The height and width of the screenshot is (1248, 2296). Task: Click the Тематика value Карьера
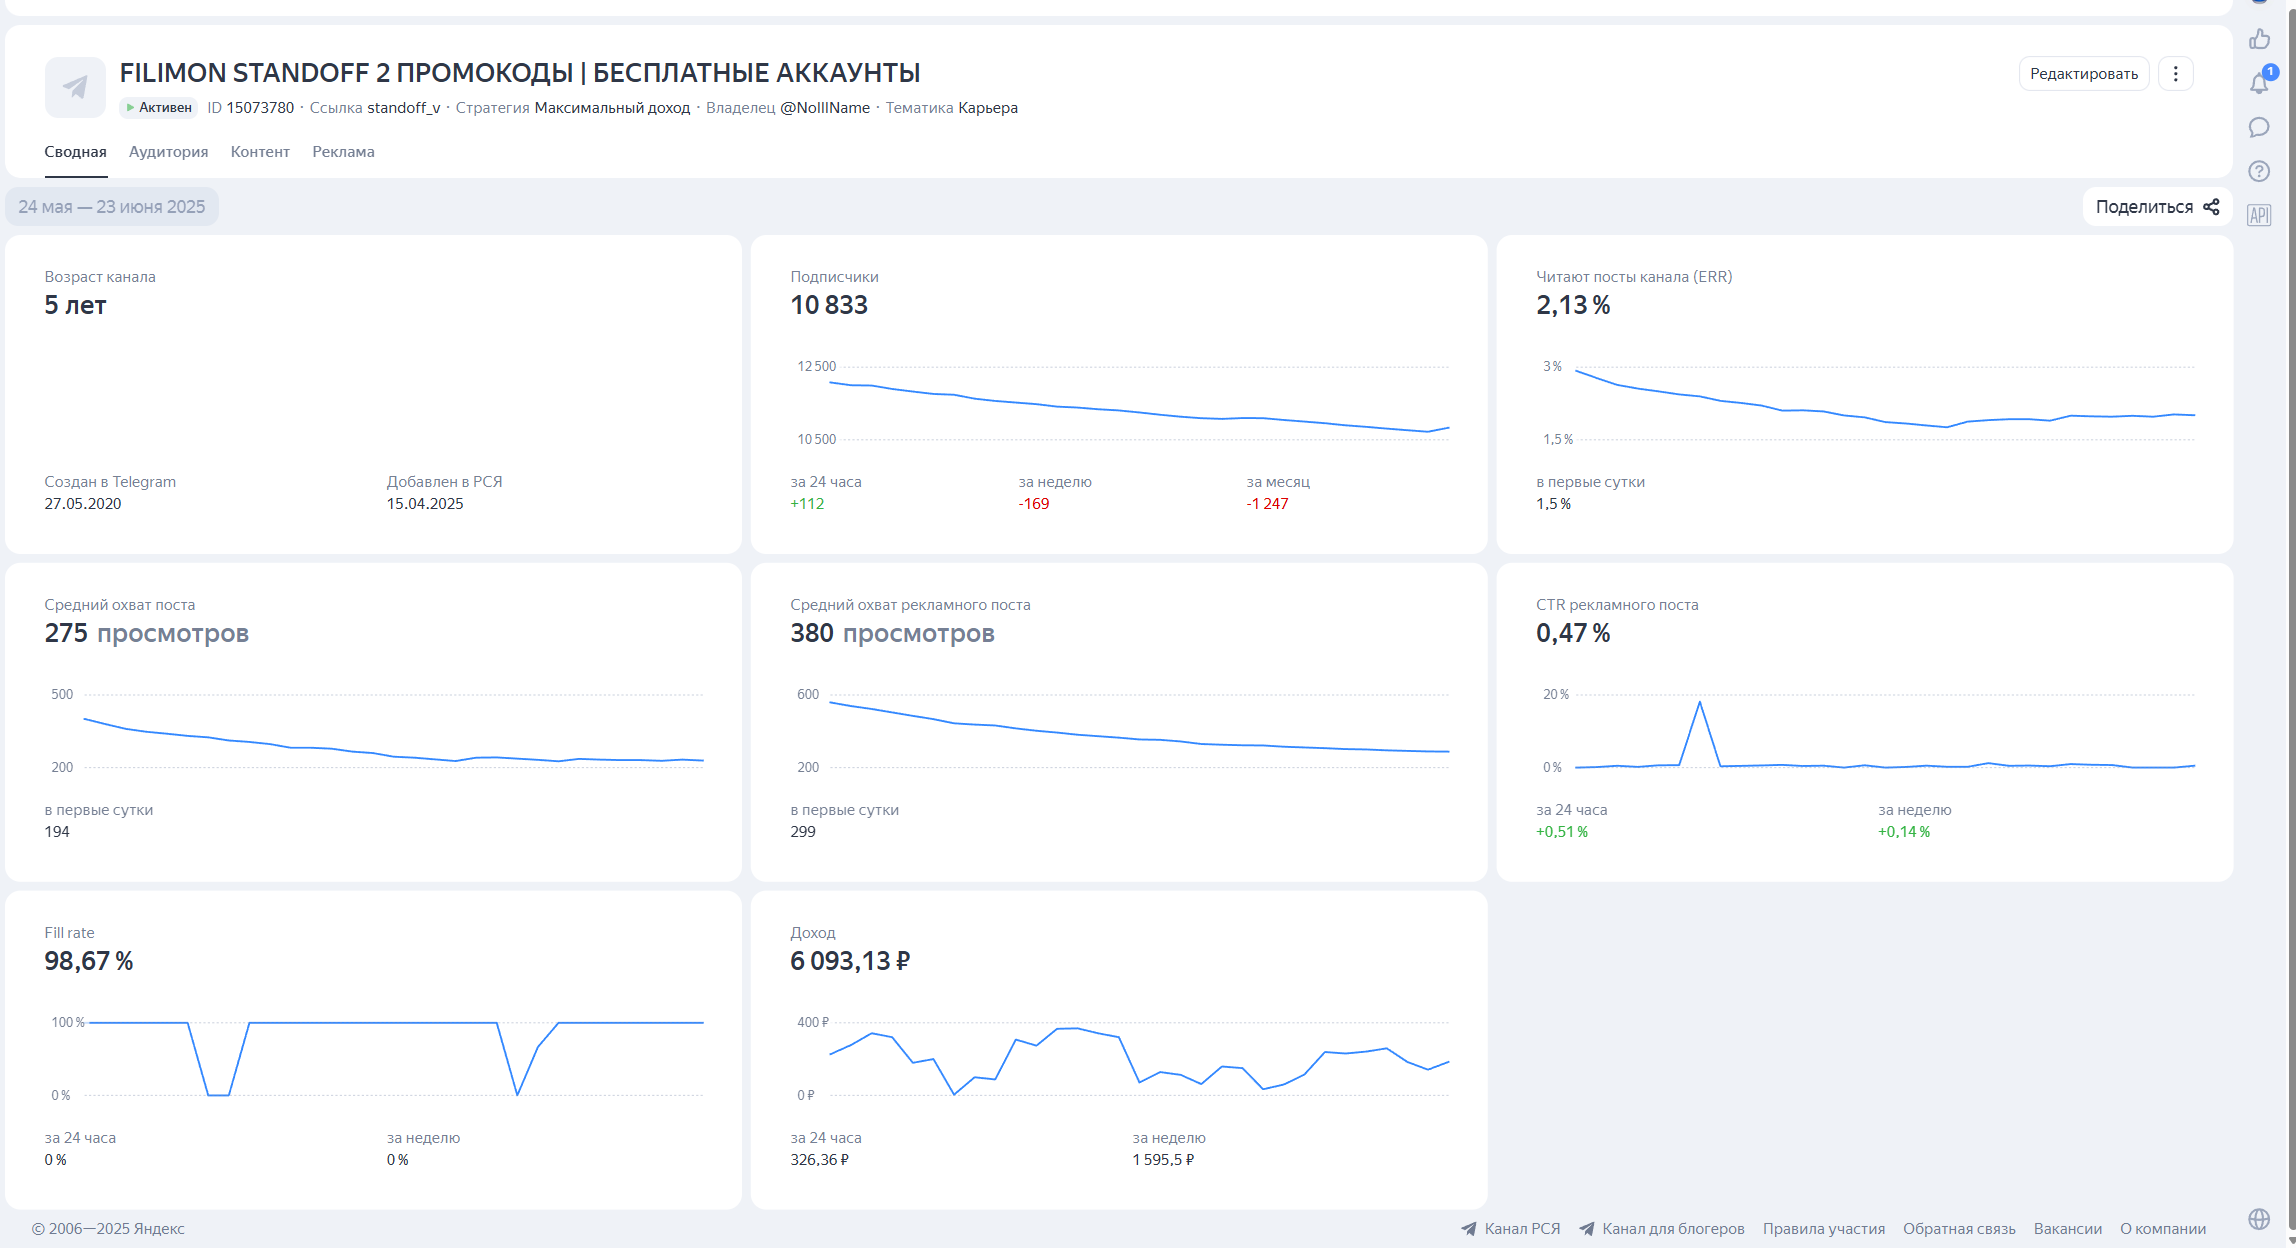(988, 108)
